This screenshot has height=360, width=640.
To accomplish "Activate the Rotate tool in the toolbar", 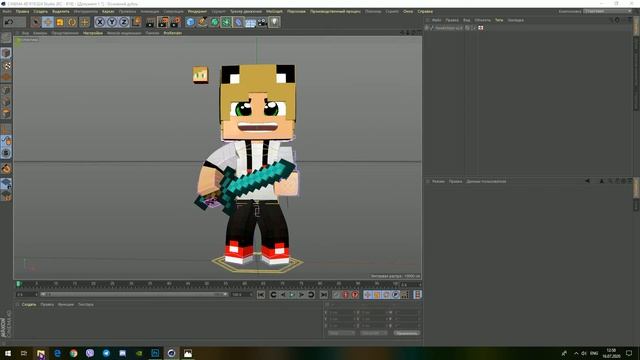I will point(72,22).
